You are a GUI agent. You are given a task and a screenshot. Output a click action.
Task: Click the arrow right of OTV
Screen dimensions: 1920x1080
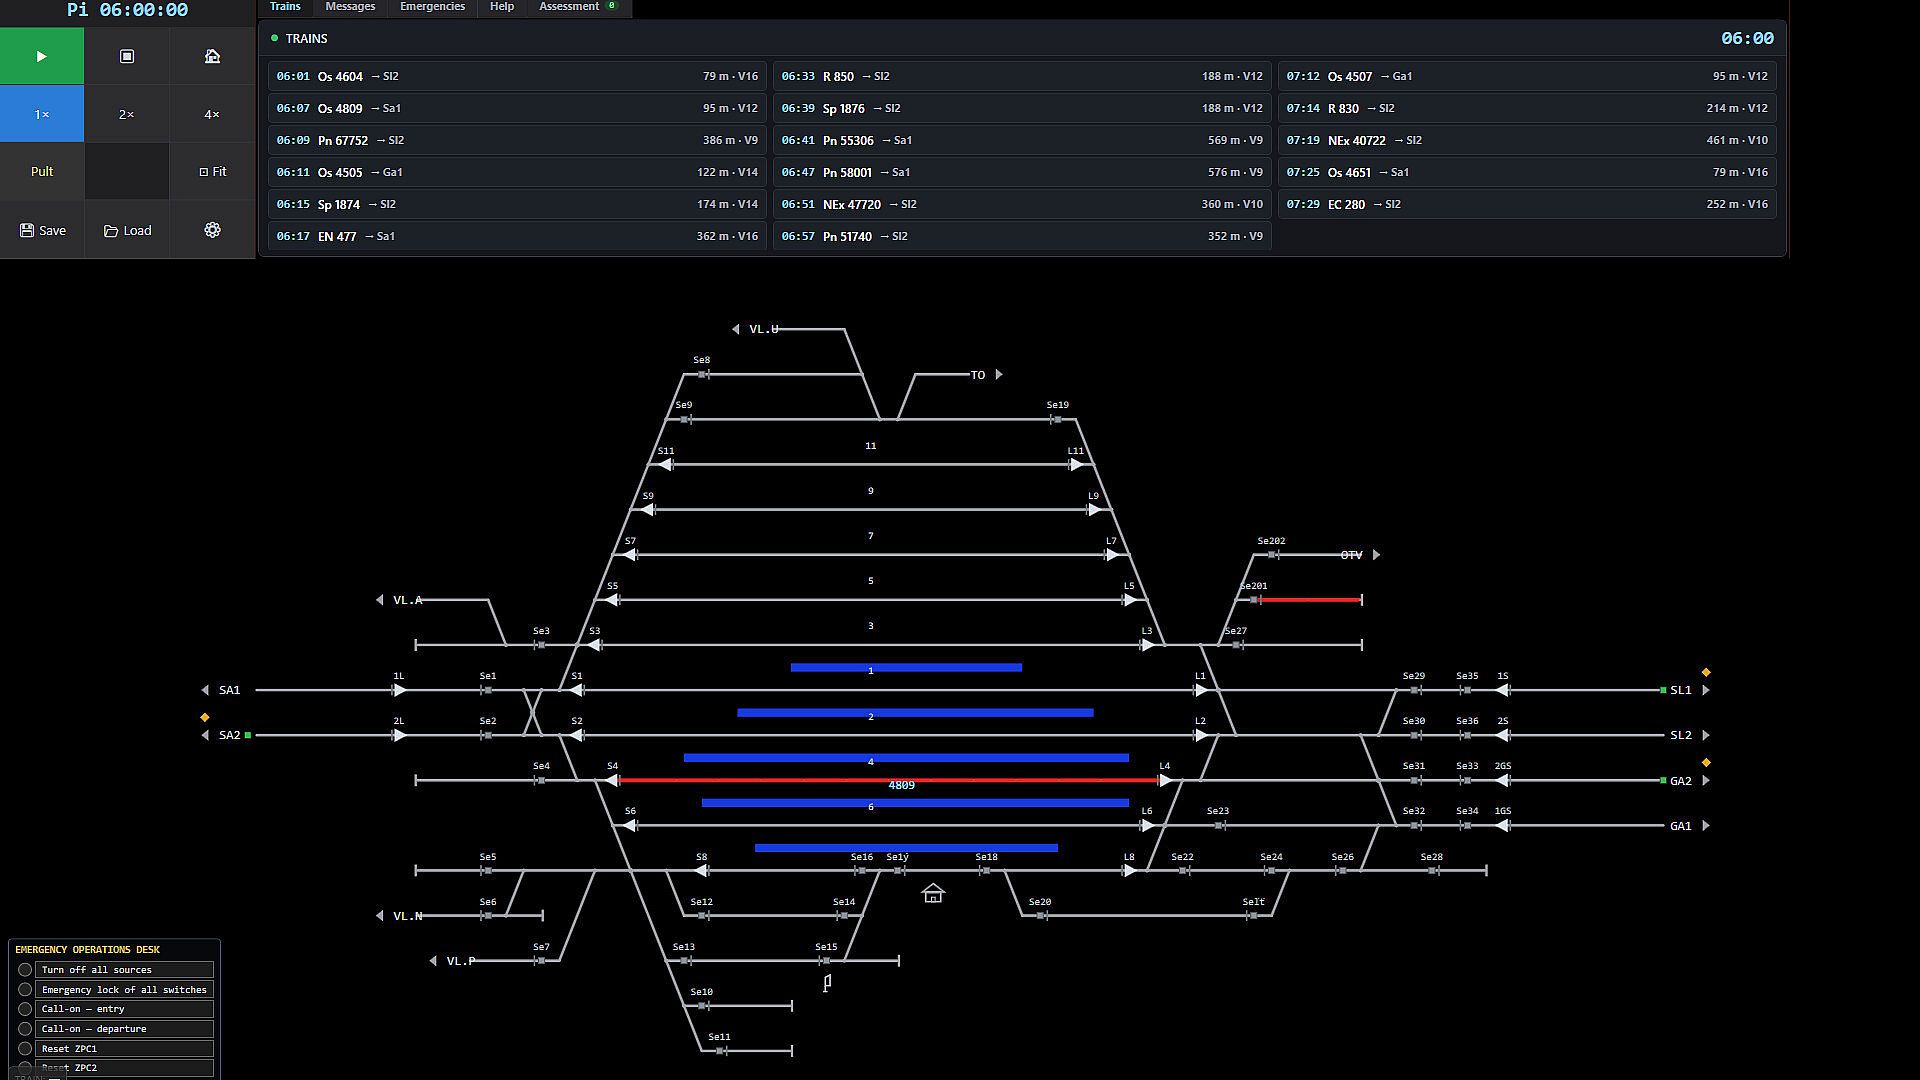(1376, 555)
